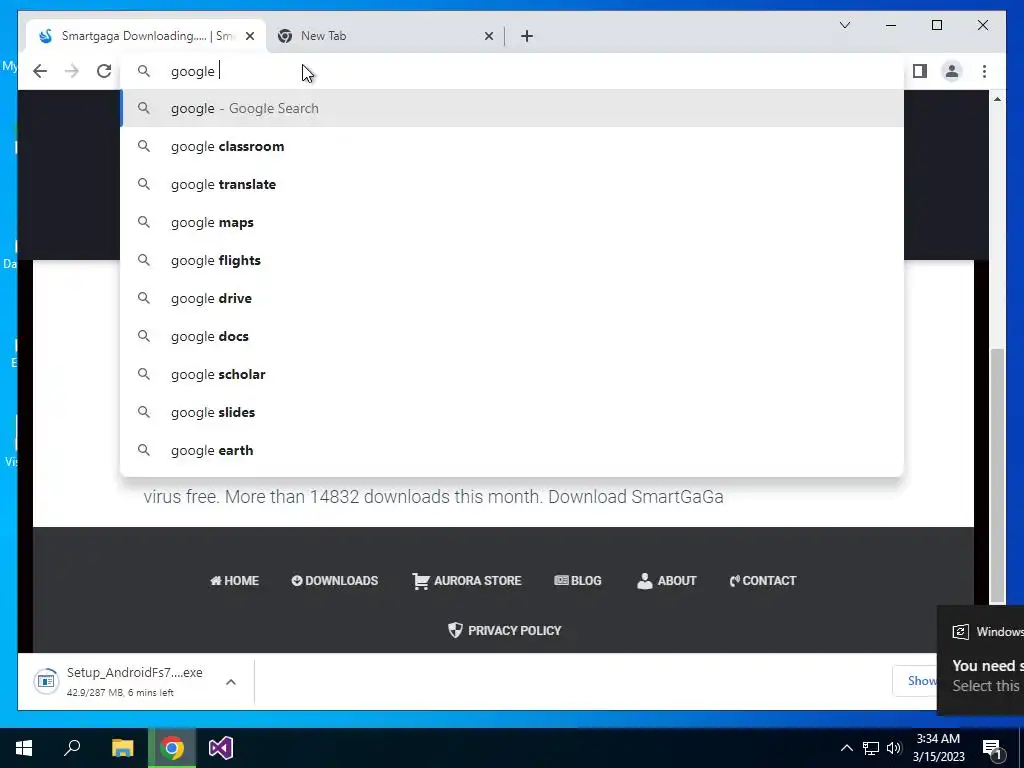Open Visual Studio from the taskbar
The height and width of the screenshot is (768, 1024).
tap(221, 748)
